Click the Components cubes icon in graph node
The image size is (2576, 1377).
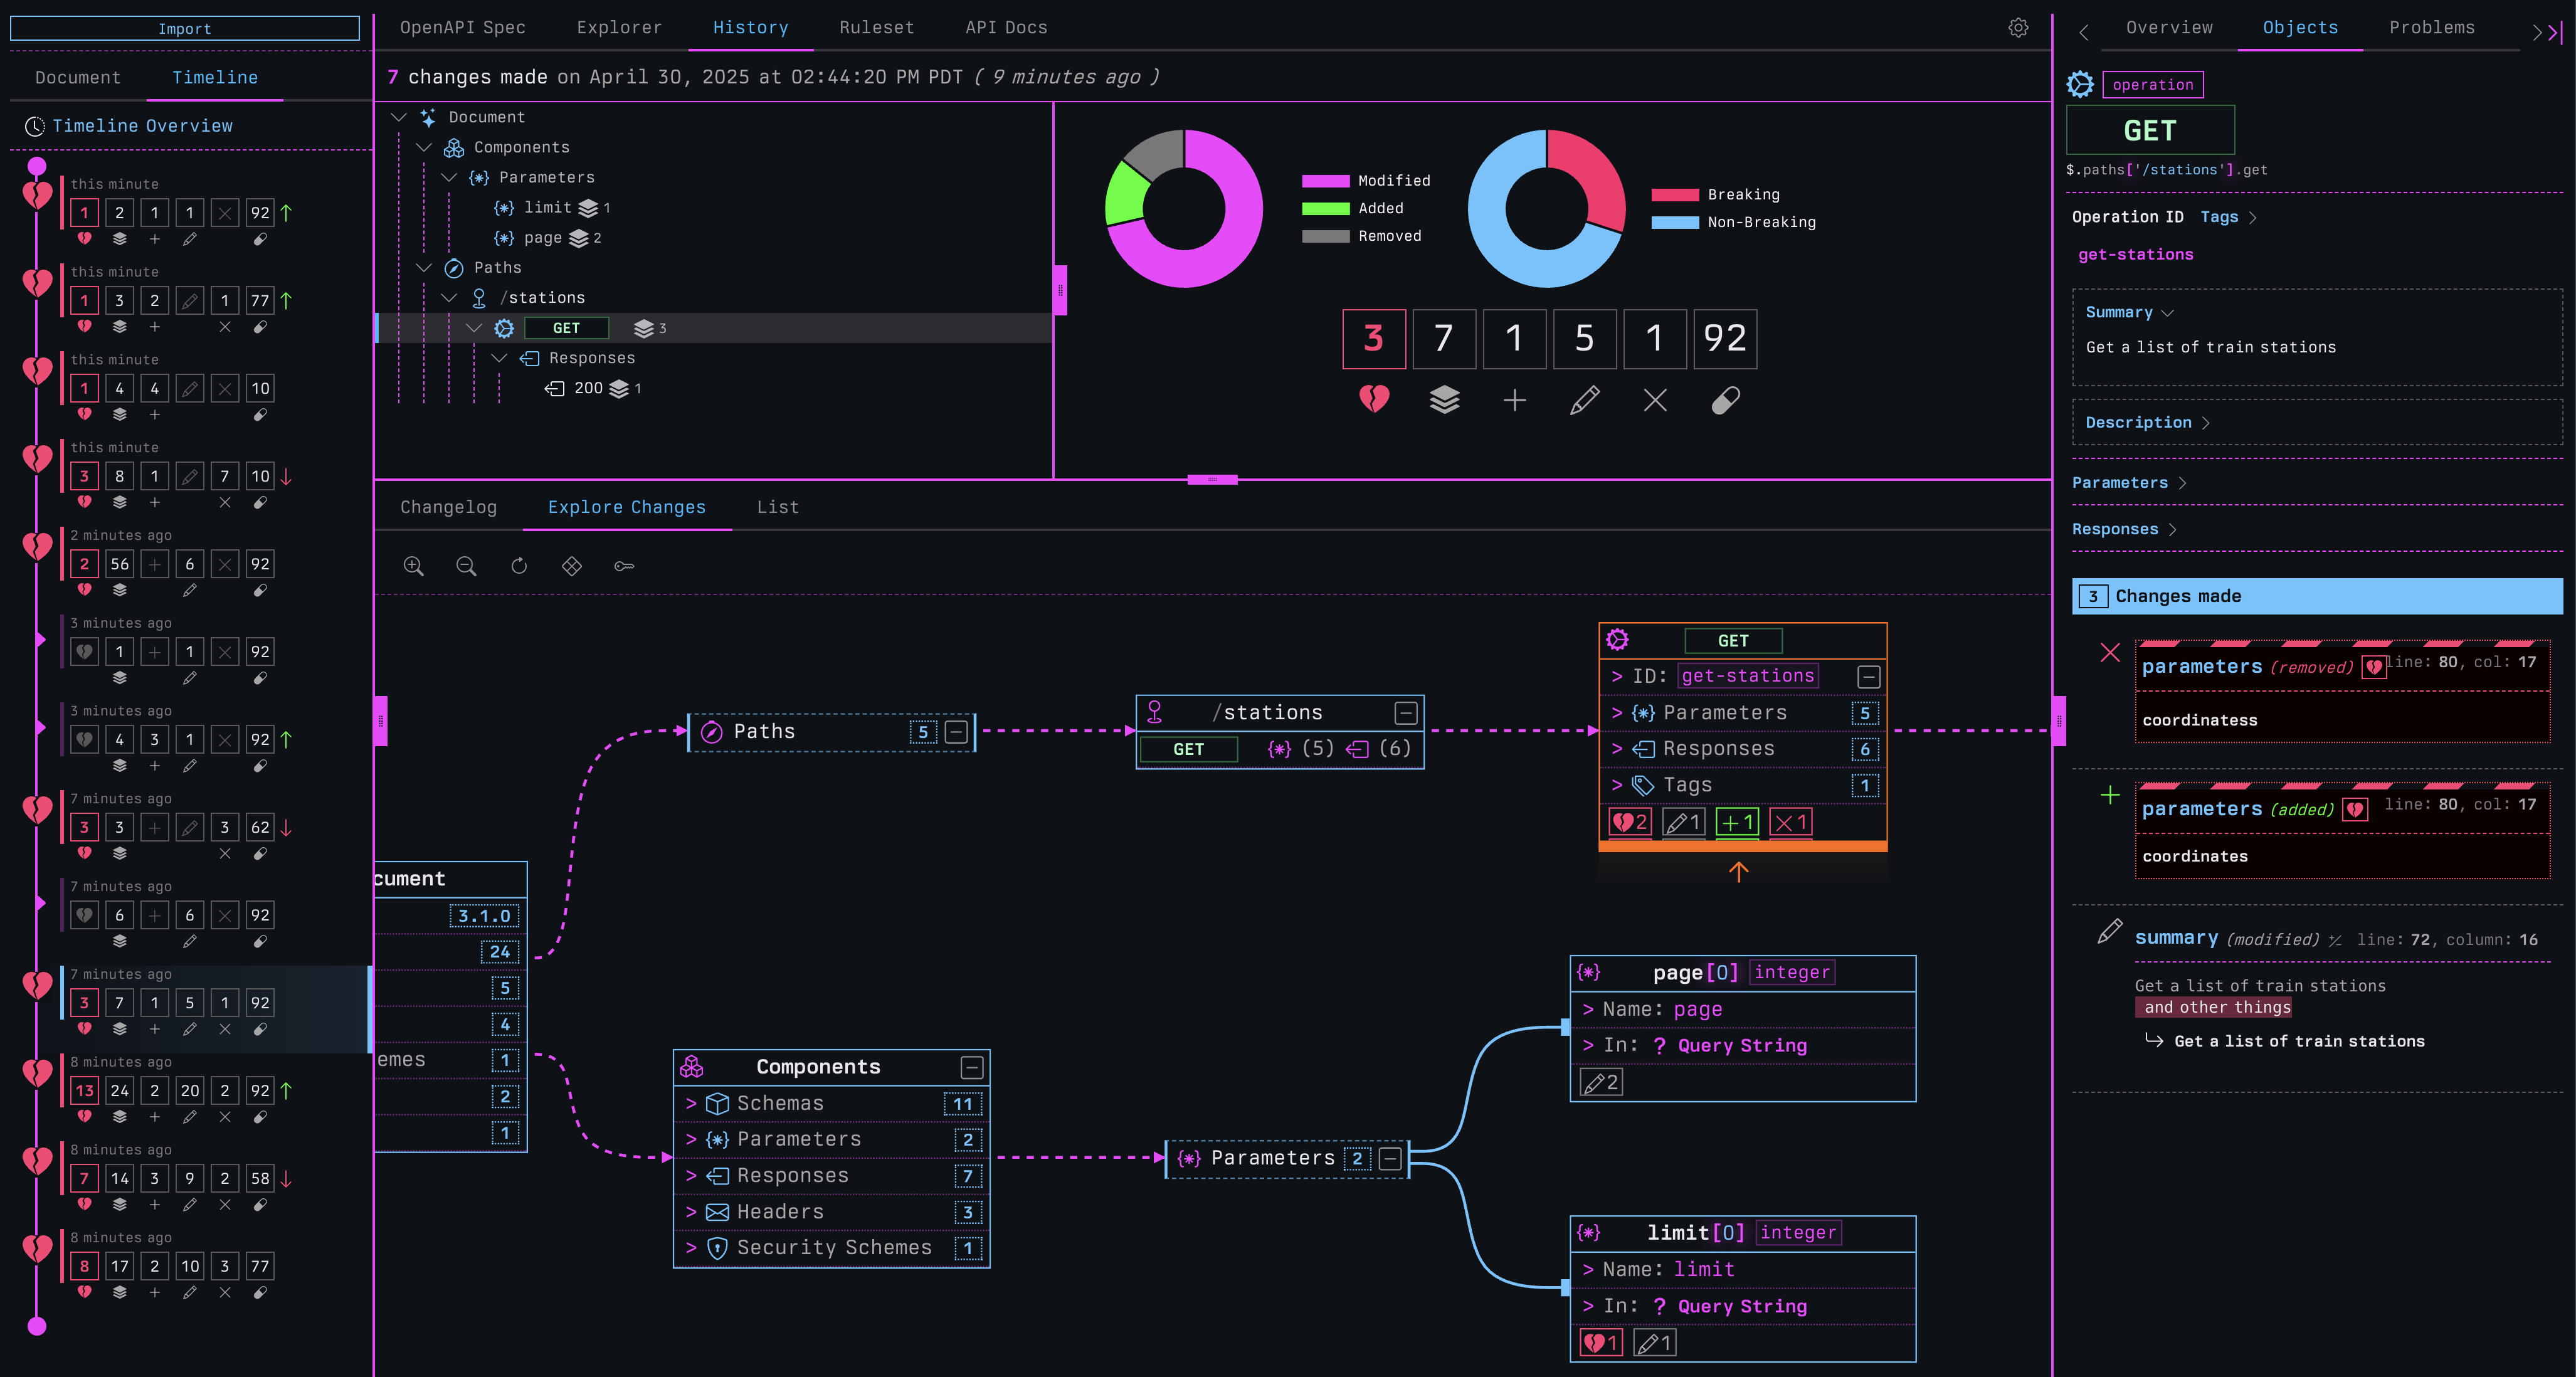692,1067
